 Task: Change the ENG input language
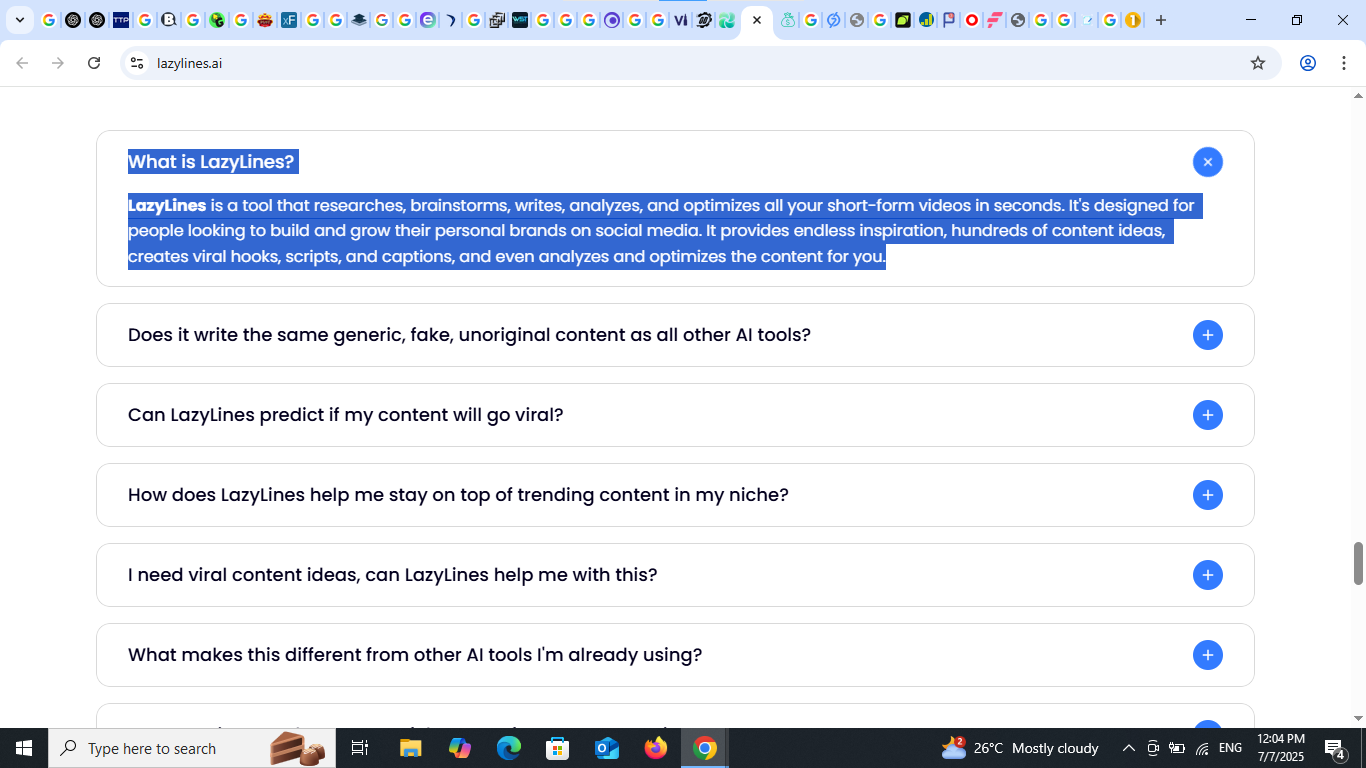(x=1231, y=748)
